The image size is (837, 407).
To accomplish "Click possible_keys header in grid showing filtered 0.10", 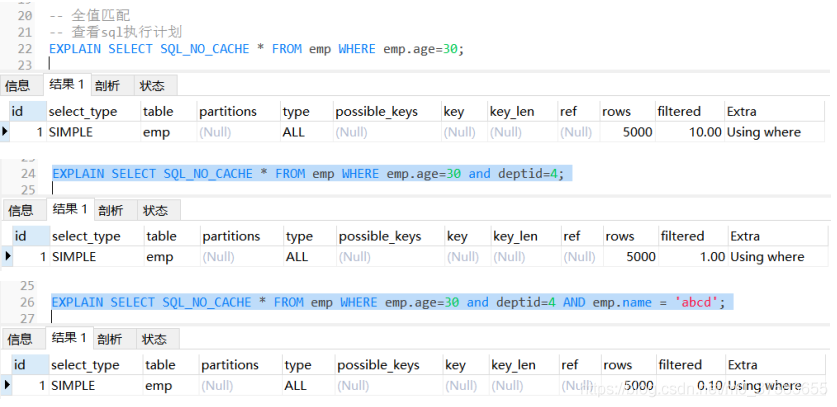I will click(x=376, y=365).
